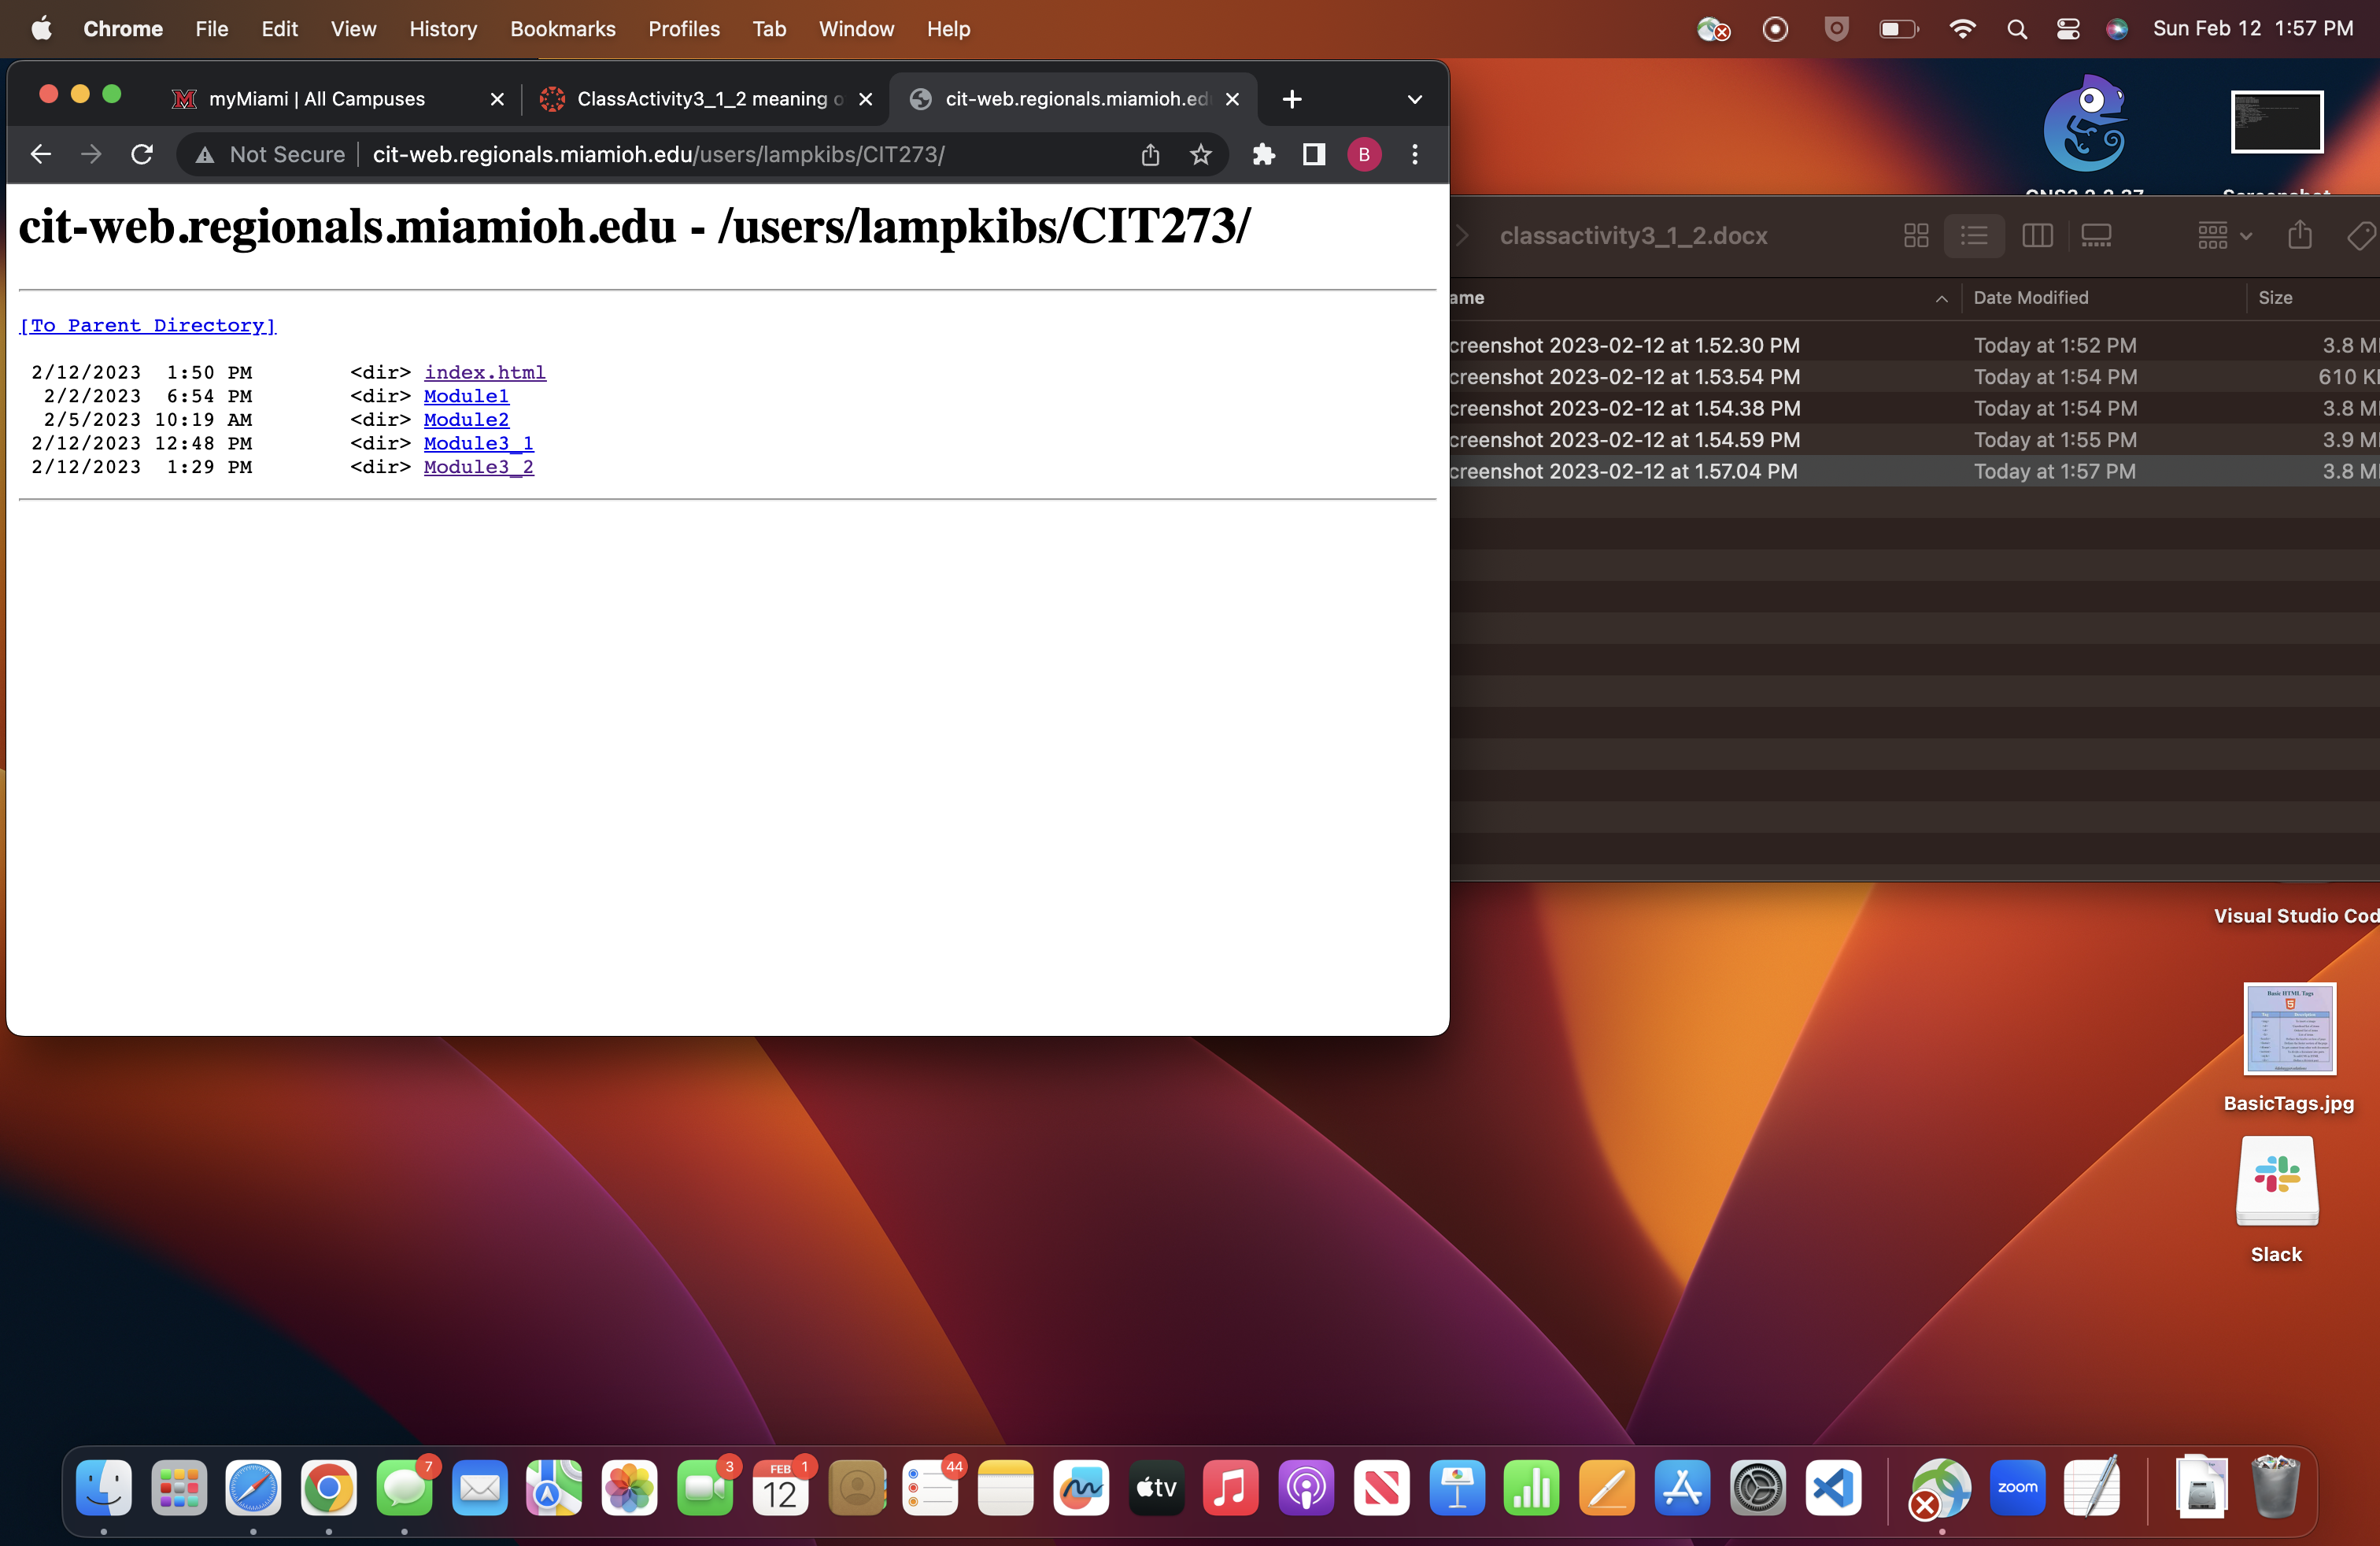This screenshot has width=2380, height=1546.
Task: Open the Finder group-by dropdown
Action: click(2223, 236)
